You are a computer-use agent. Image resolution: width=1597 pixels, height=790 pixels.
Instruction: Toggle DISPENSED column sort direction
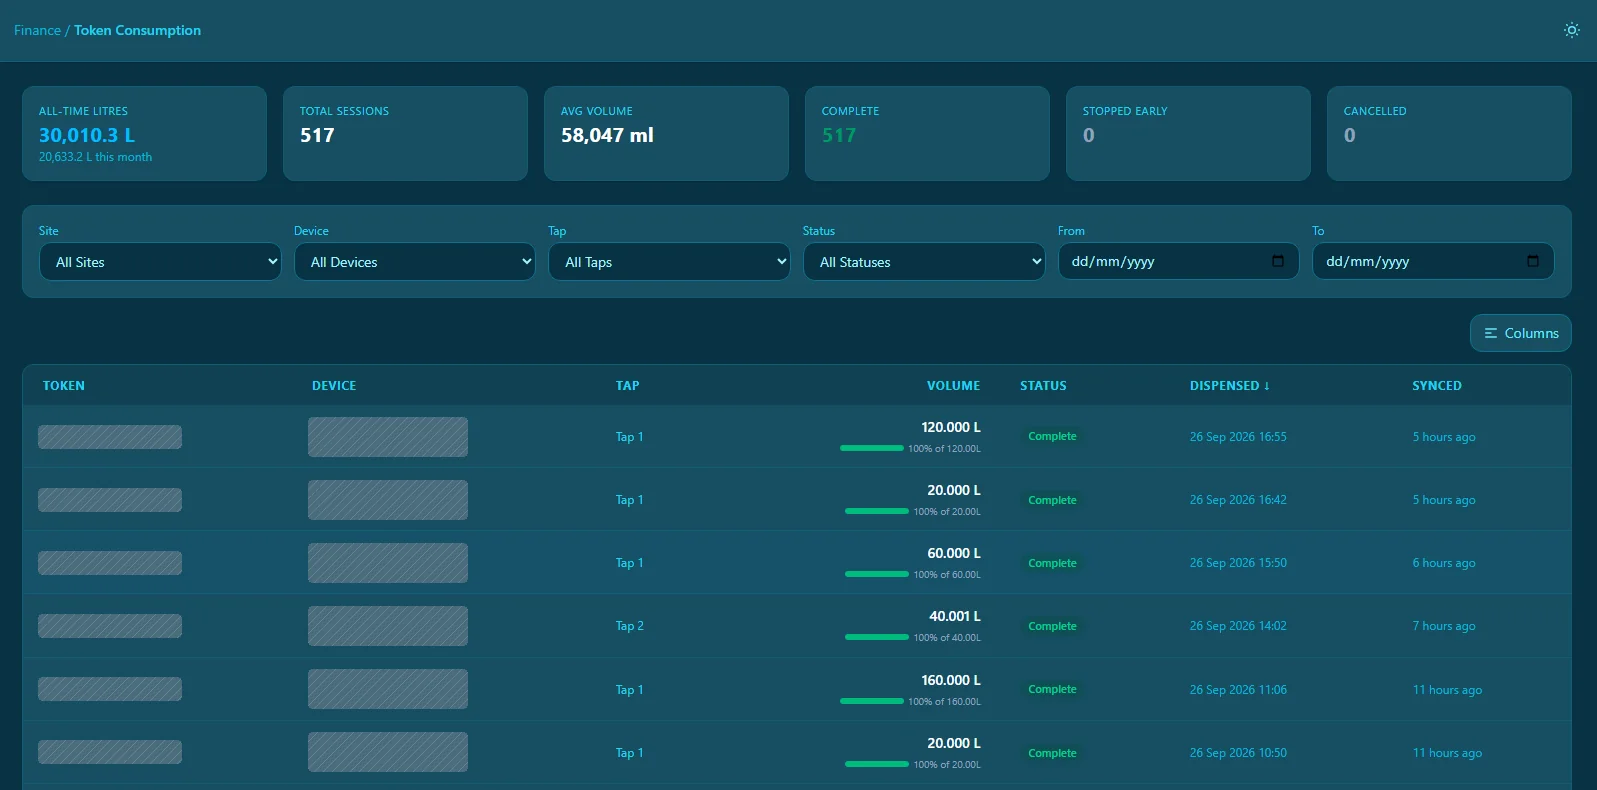pyautogui.click(x=1229, y=385)
